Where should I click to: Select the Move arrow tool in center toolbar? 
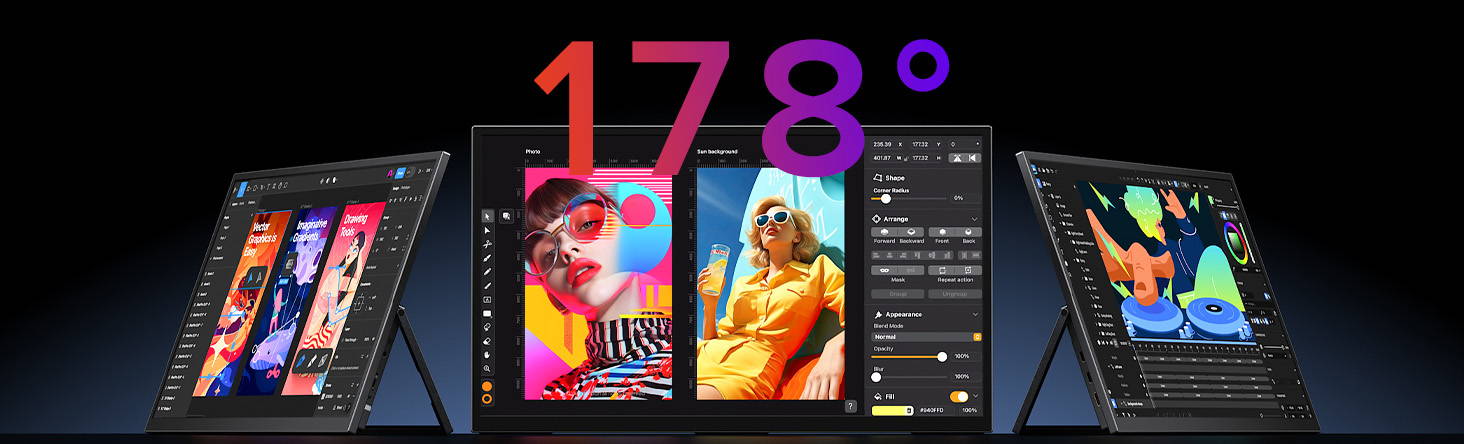(x=487, y=216)
